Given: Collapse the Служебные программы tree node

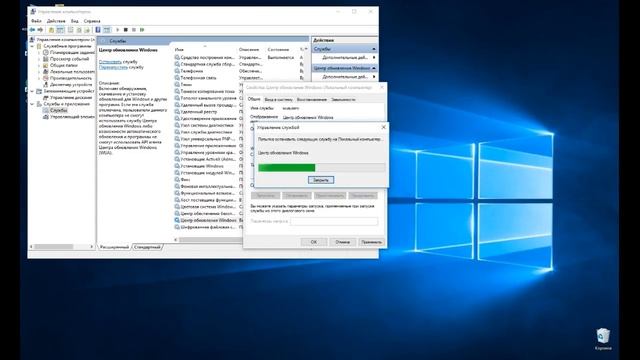Looking at the screenshot, I should 33,47.
